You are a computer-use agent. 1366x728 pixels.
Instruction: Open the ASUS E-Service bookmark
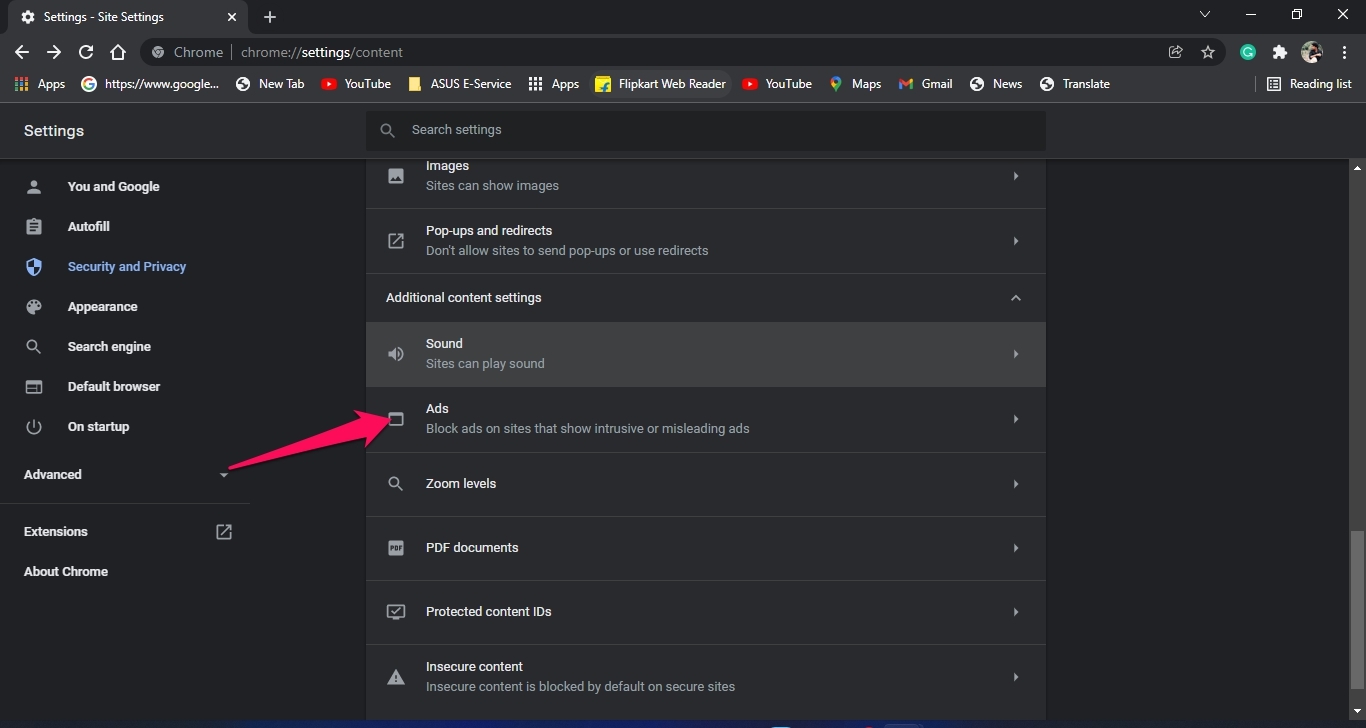(x=460, y=84)
